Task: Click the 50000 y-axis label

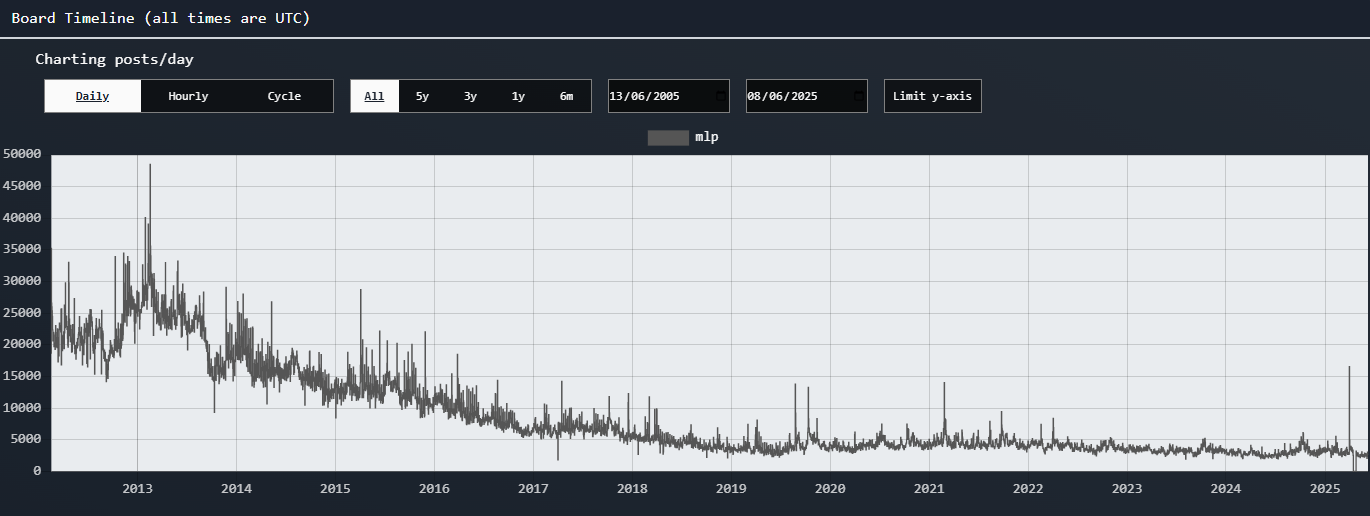Action: pyautogui.click(x=22, y=154)
